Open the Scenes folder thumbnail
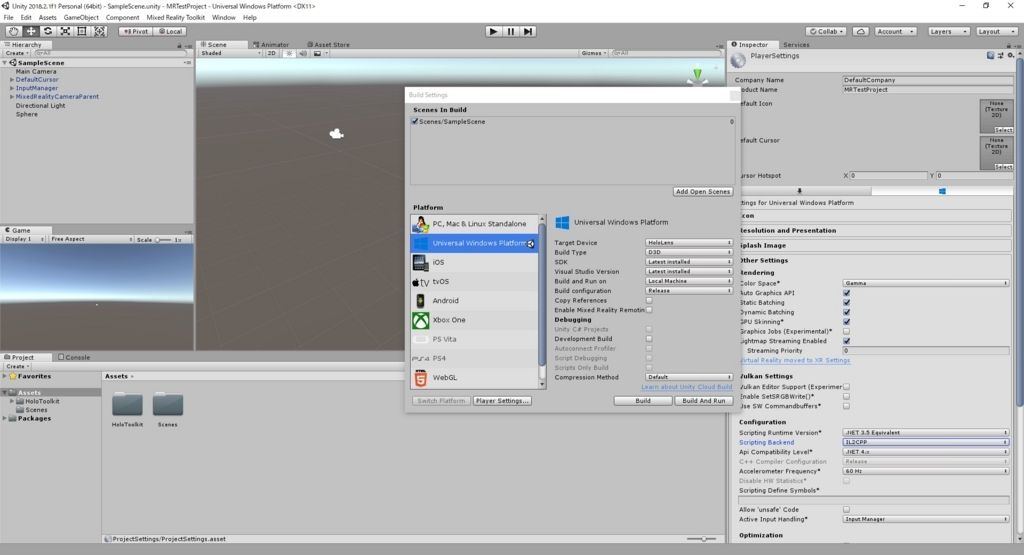1024x555 pixels. [168, 405]
